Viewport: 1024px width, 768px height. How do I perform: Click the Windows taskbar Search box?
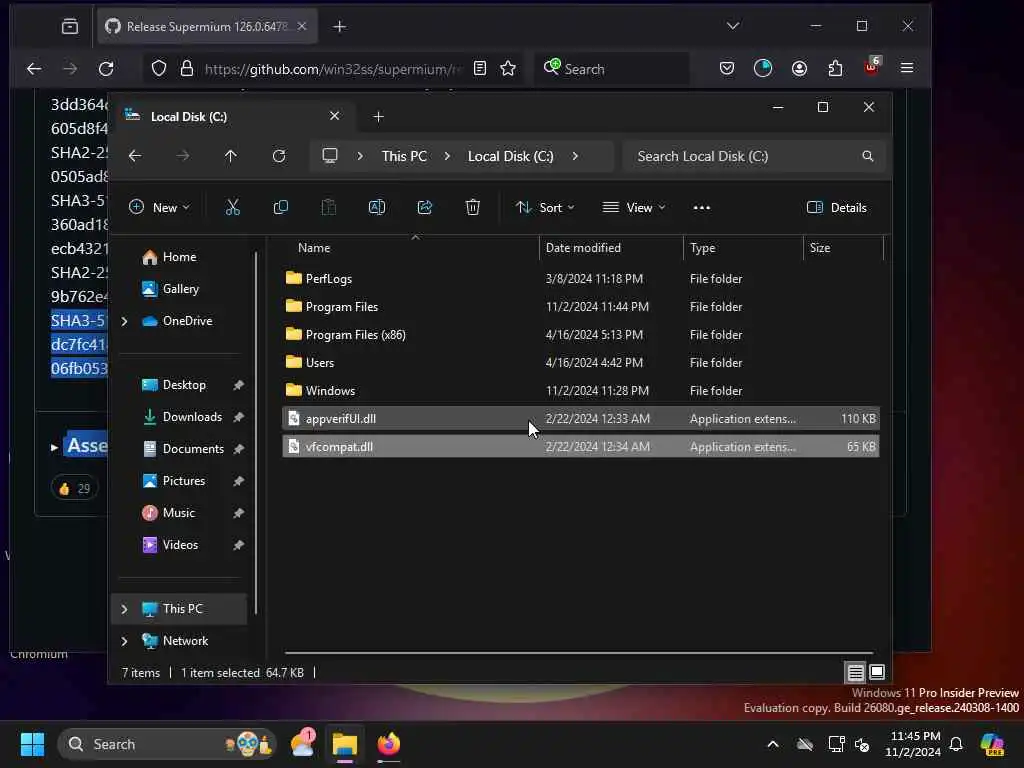click(167, 744)
